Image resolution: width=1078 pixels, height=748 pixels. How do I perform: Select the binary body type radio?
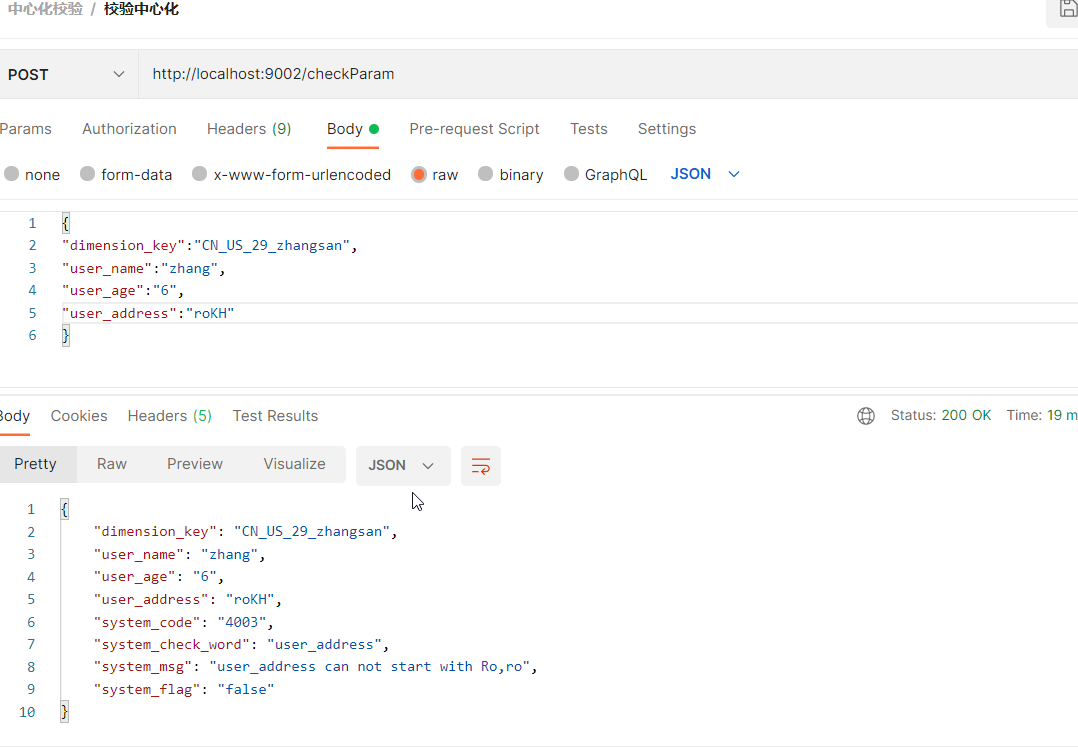coord(485,174)
